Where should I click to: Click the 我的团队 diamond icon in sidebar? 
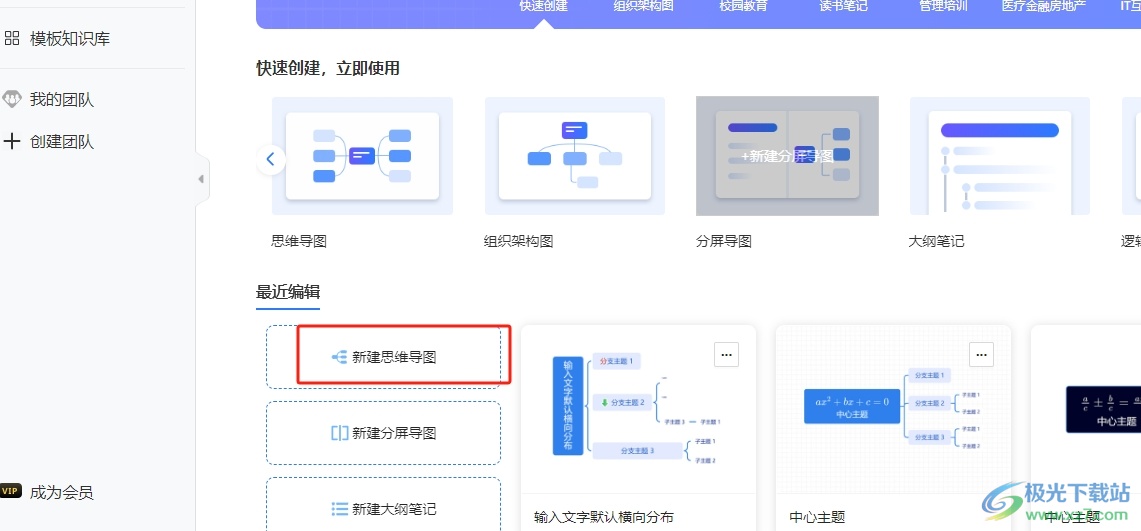[12, 99]
